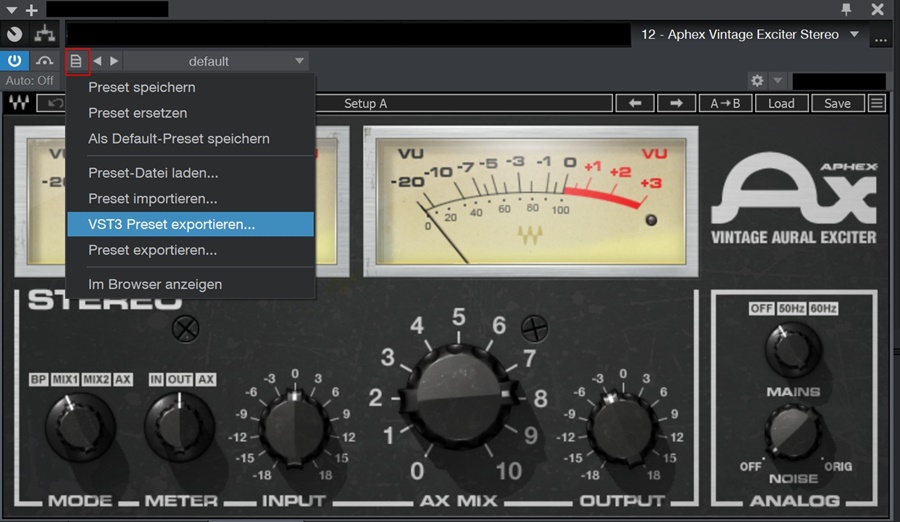Click the Load button
900x522 pixels.
click(x=781, y=103)
